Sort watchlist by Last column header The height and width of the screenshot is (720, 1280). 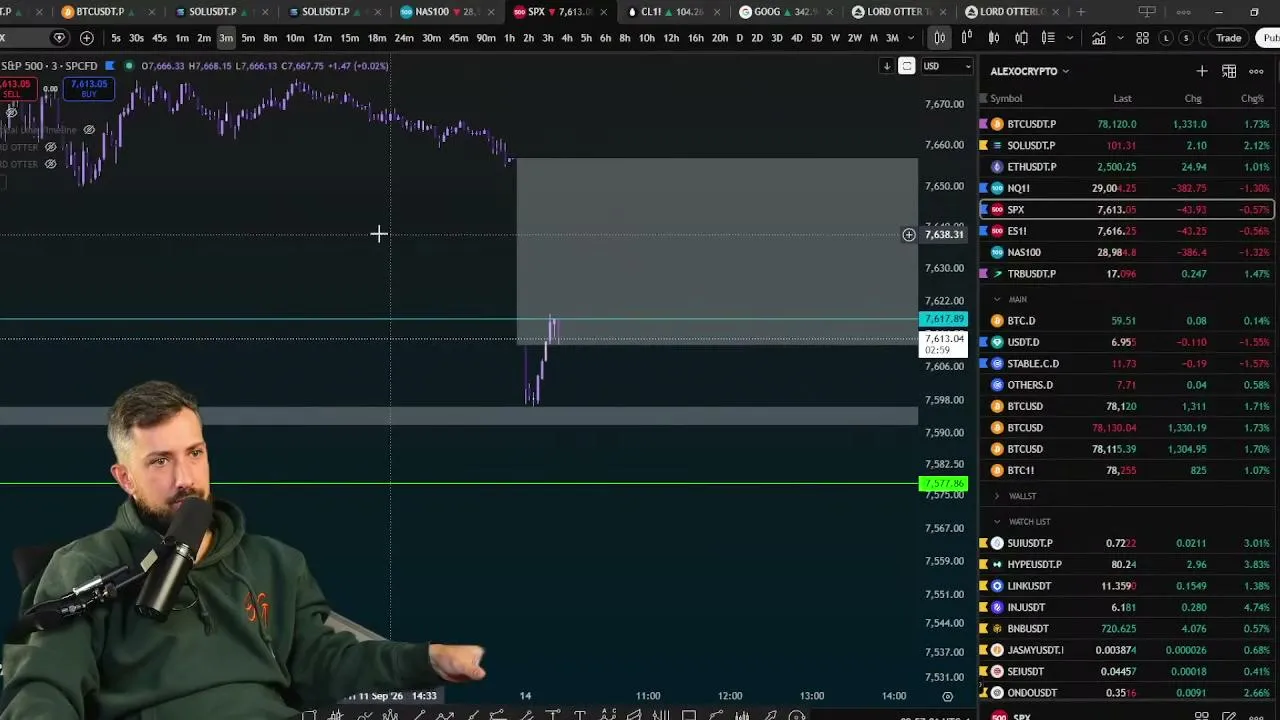(1122, 98)
